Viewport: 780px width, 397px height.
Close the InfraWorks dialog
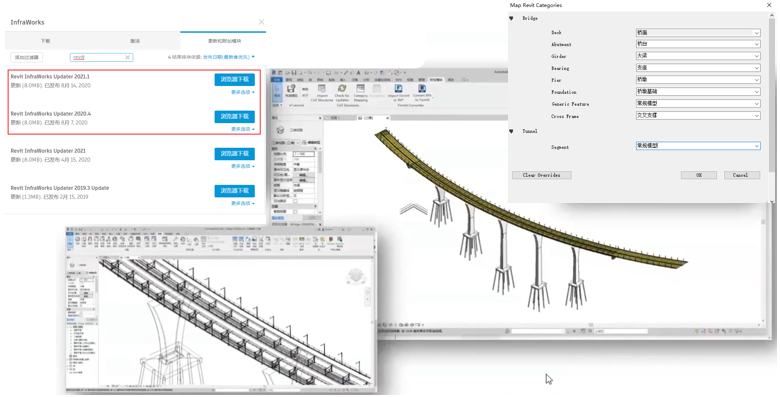click(x=261, y=22)
